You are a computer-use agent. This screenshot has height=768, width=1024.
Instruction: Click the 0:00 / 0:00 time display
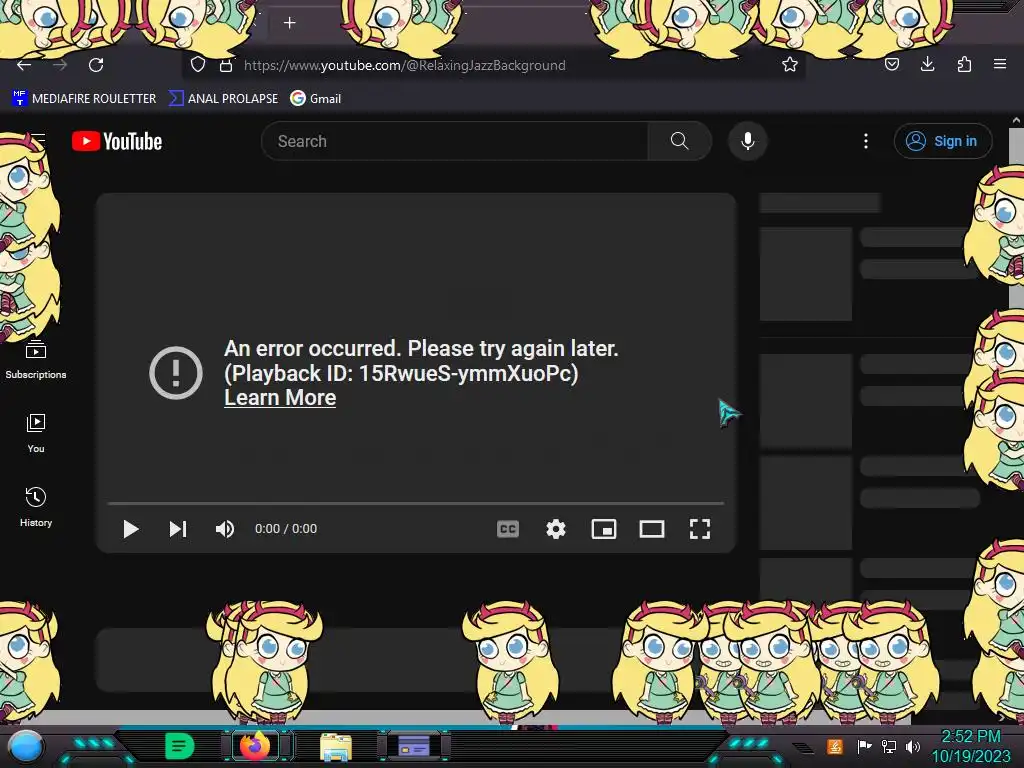pos(286,529)
